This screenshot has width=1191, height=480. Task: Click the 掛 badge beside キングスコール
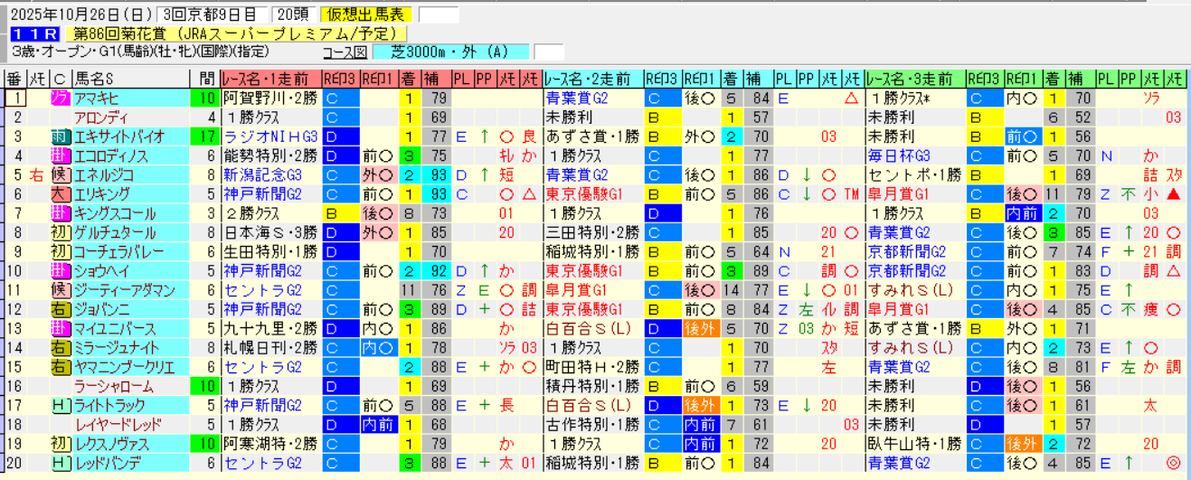[x=59, y=213]
